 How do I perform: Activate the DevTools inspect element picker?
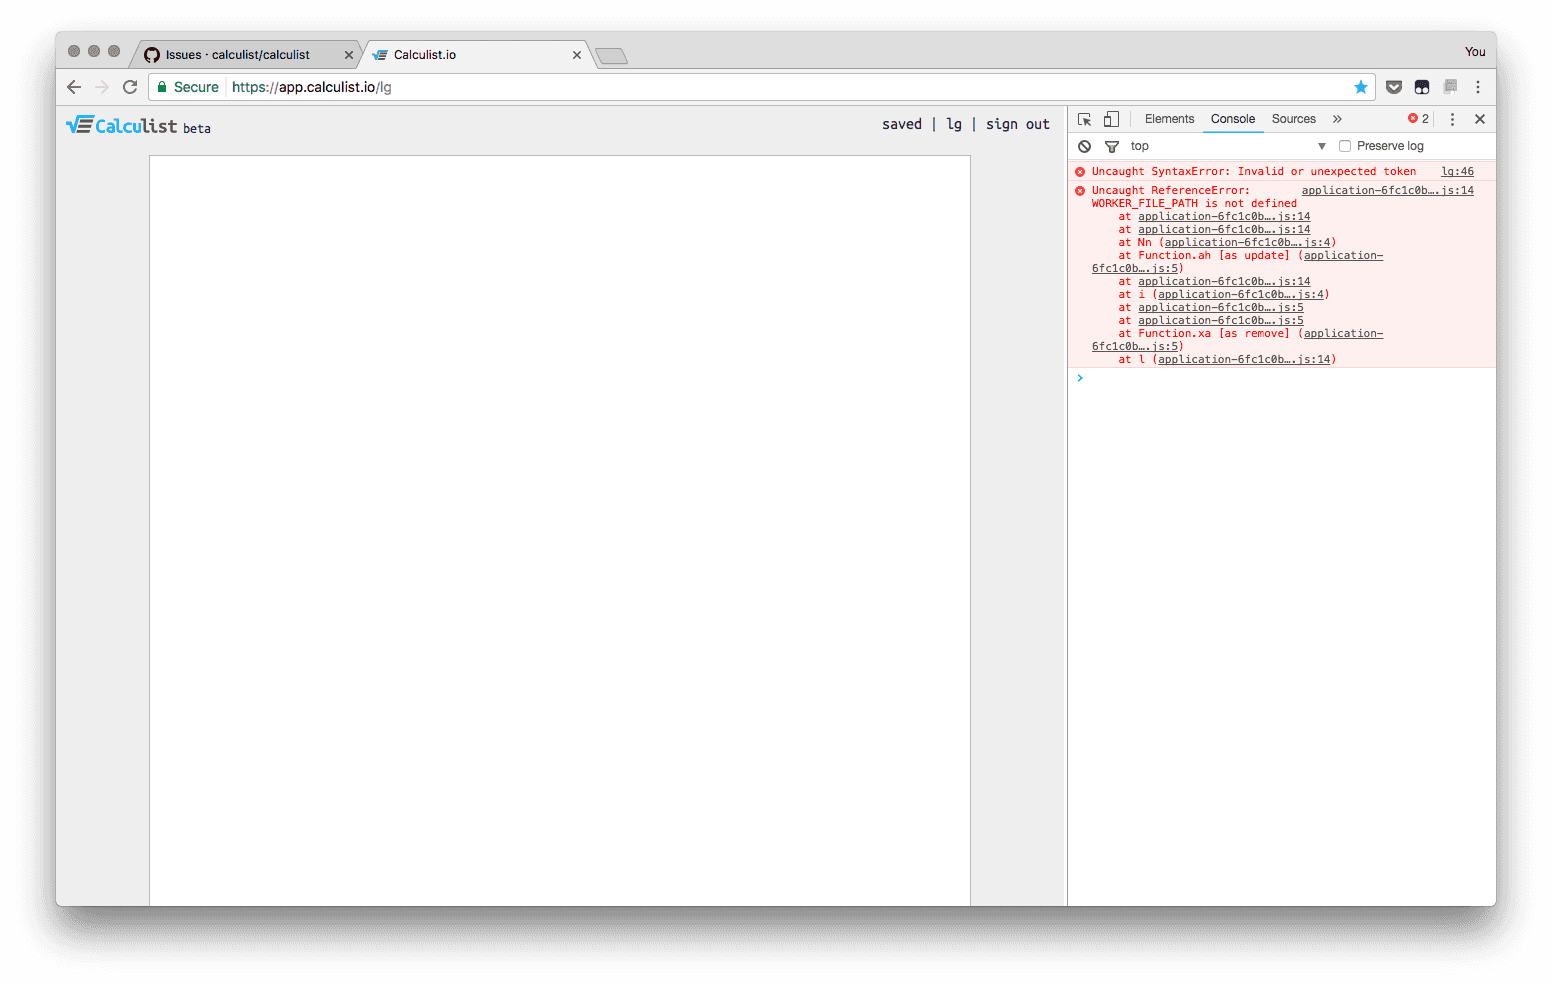point(1085,119)
